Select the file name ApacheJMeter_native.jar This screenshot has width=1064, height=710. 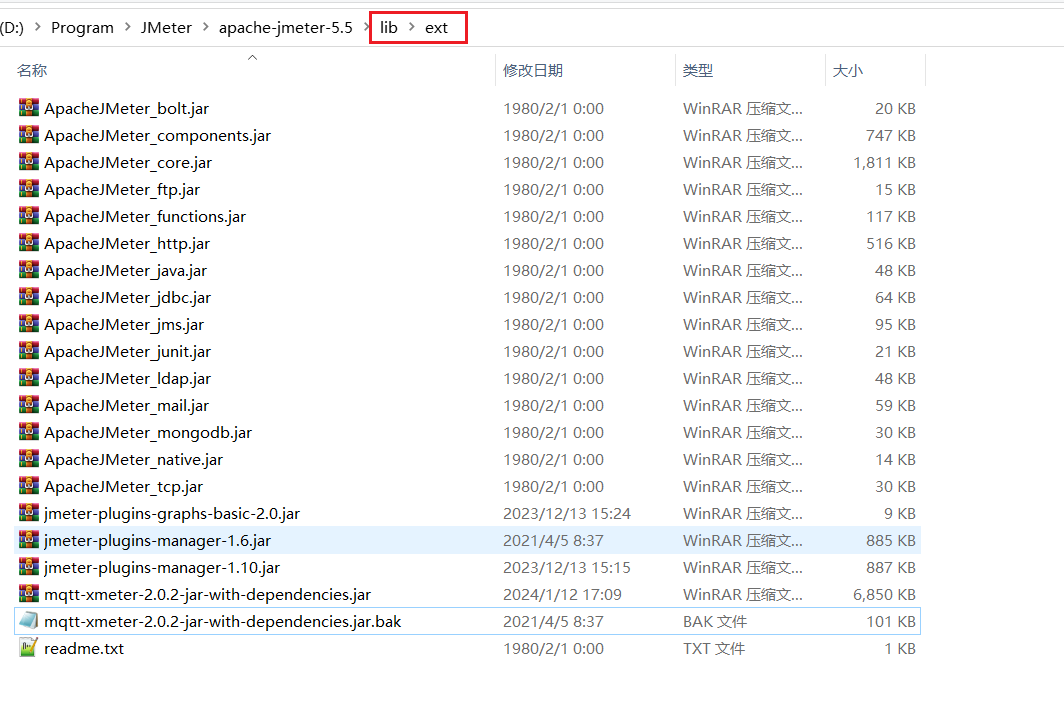(x=134, y=460)
